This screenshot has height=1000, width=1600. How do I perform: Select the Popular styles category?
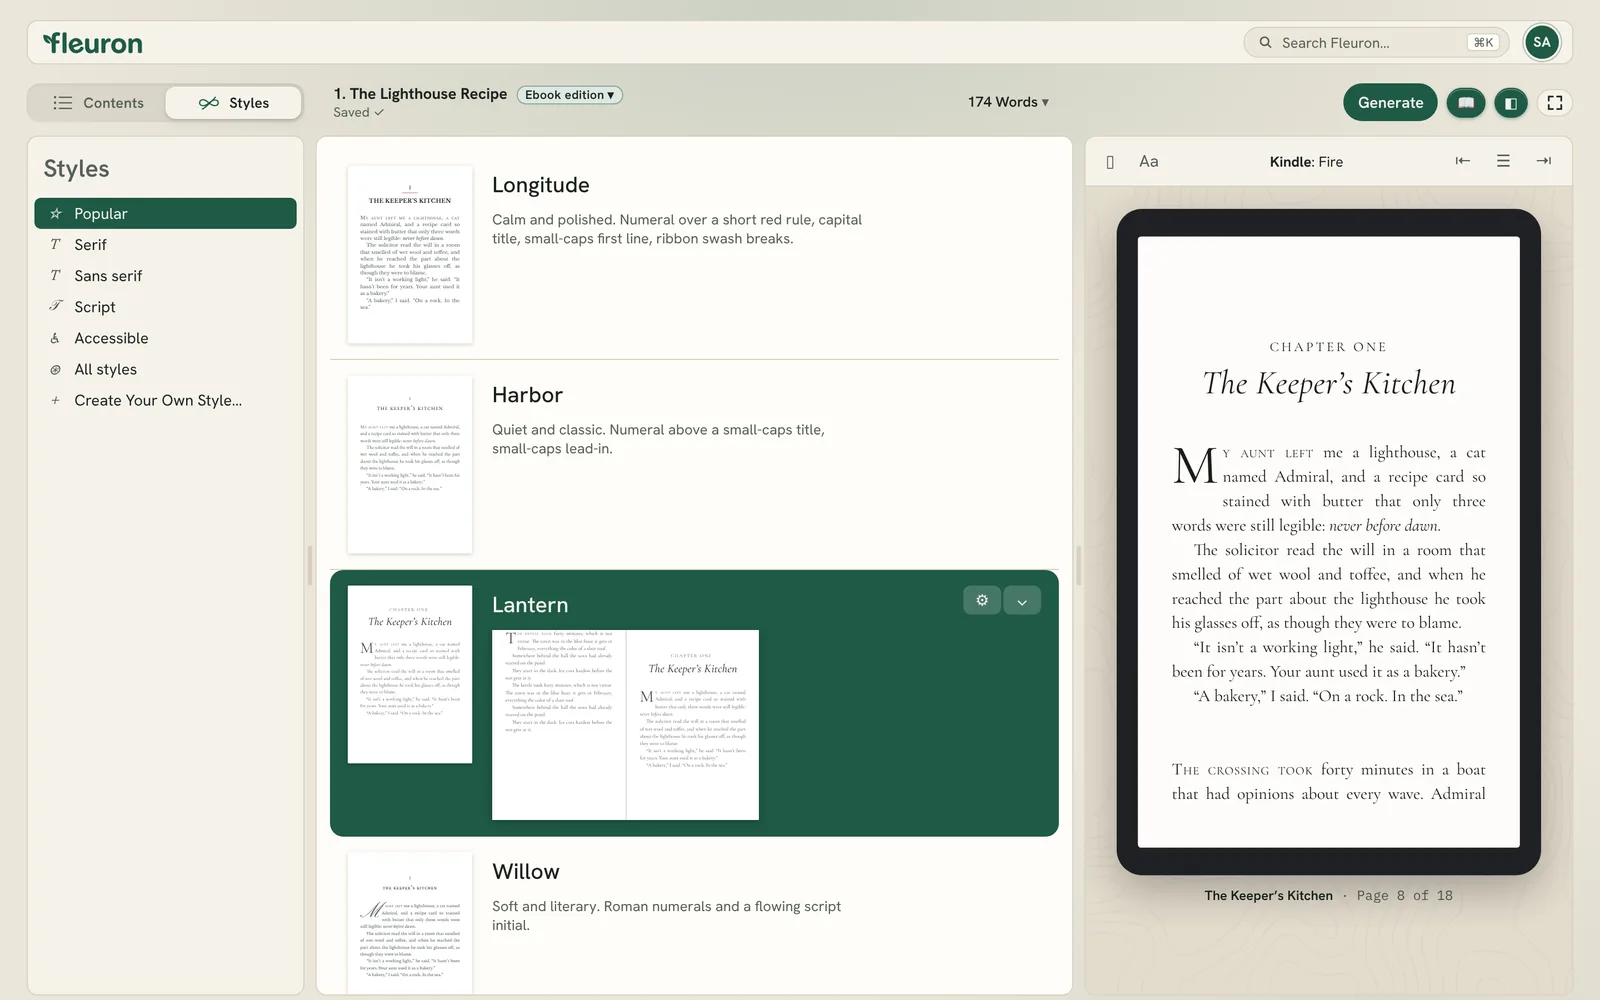[x=165, y=213]
